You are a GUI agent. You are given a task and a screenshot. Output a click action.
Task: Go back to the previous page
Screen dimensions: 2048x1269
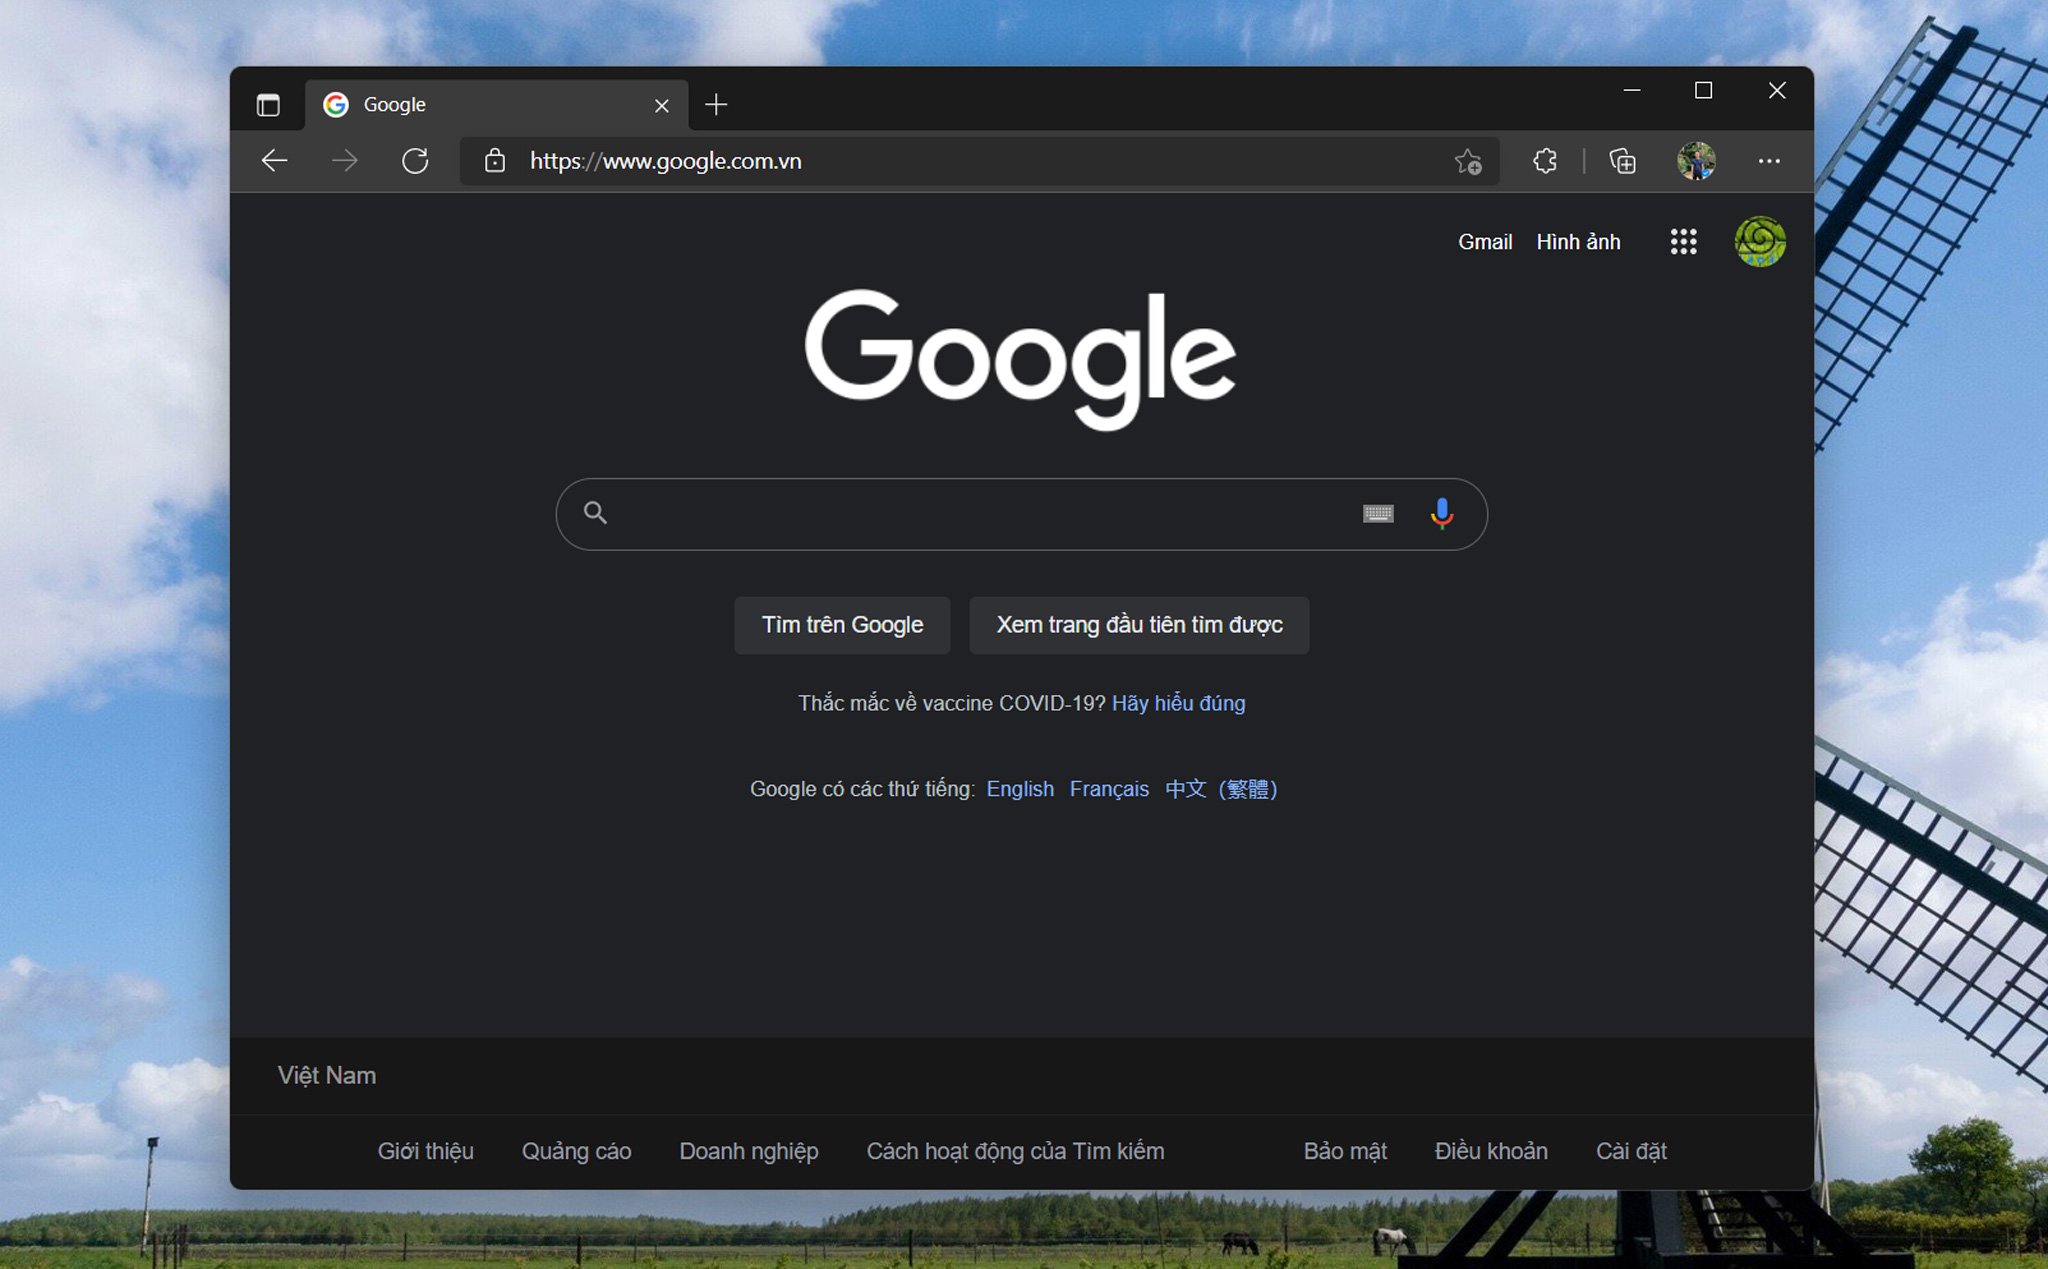point(274,161)
